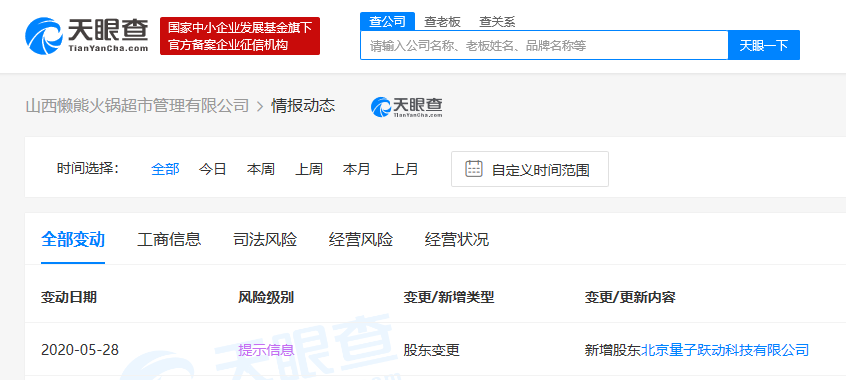Open the TianYanCha logo in the header
The height and width of the screenshot is (380, 846).
click(x=86, y=35)
